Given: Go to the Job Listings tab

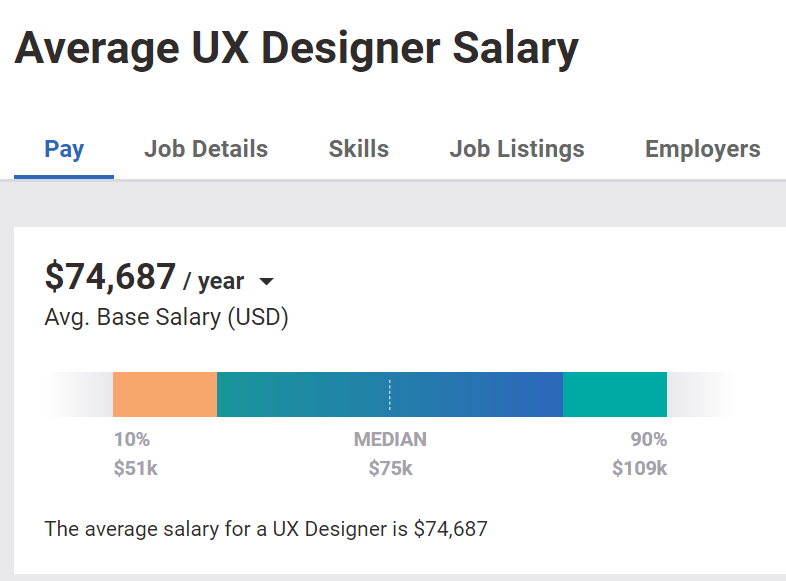Looking at the screenshot, I should coord(516,150).
